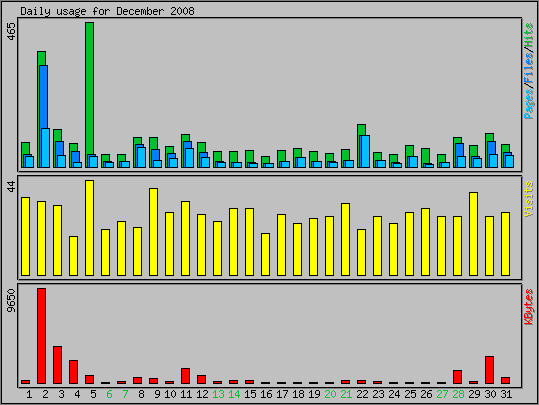Select the yellow Visits bar for day 29
This screenshot has height=405, width=539.
point(473,234)
